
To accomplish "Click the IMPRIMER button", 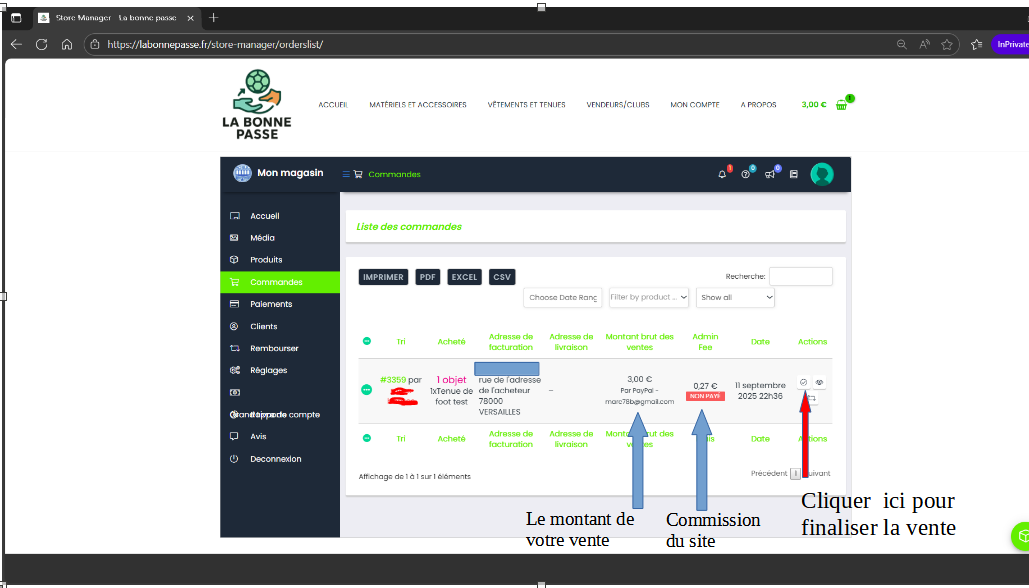I will [x=383, y=277].
